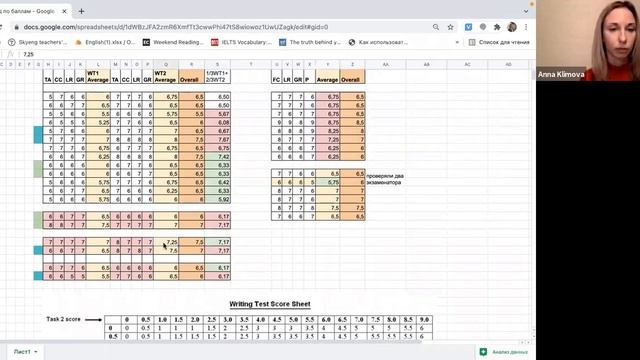This screenshot has width=640, height=360.
Task: Close the Google Sheets browser tab
Action: tap(64, 11)
